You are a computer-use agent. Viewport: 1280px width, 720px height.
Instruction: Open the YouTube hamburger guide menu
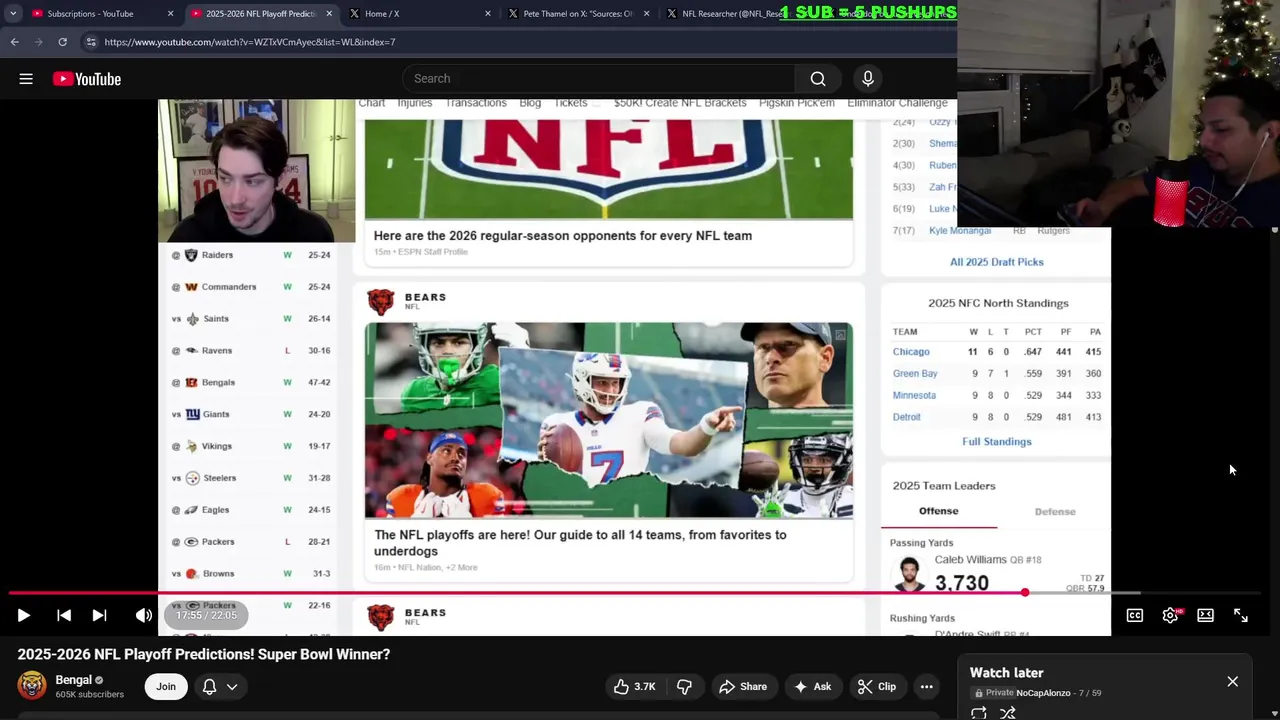26,79
